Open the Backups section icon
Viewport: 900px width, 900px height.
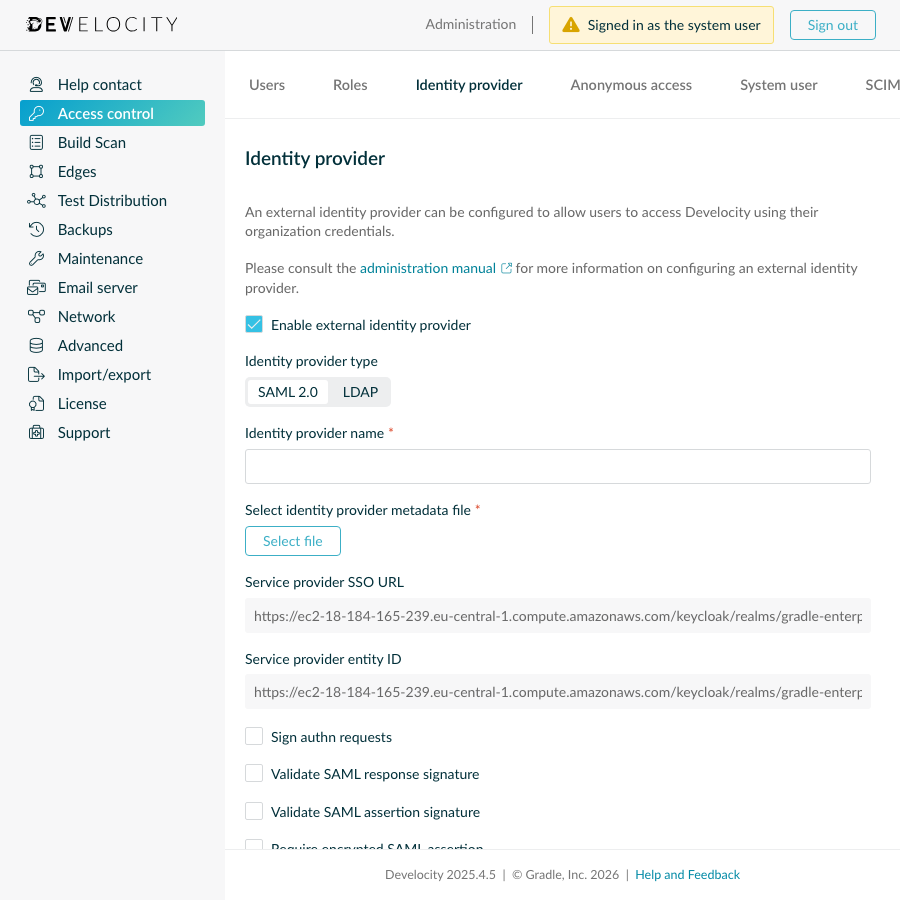coord(36,229)
